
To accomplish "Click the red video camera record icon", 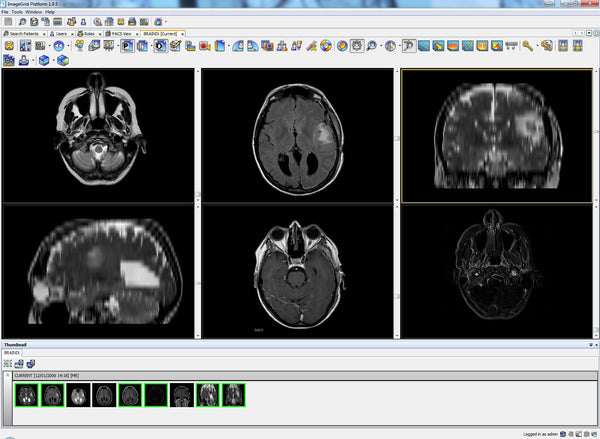I will click(204, 46).
